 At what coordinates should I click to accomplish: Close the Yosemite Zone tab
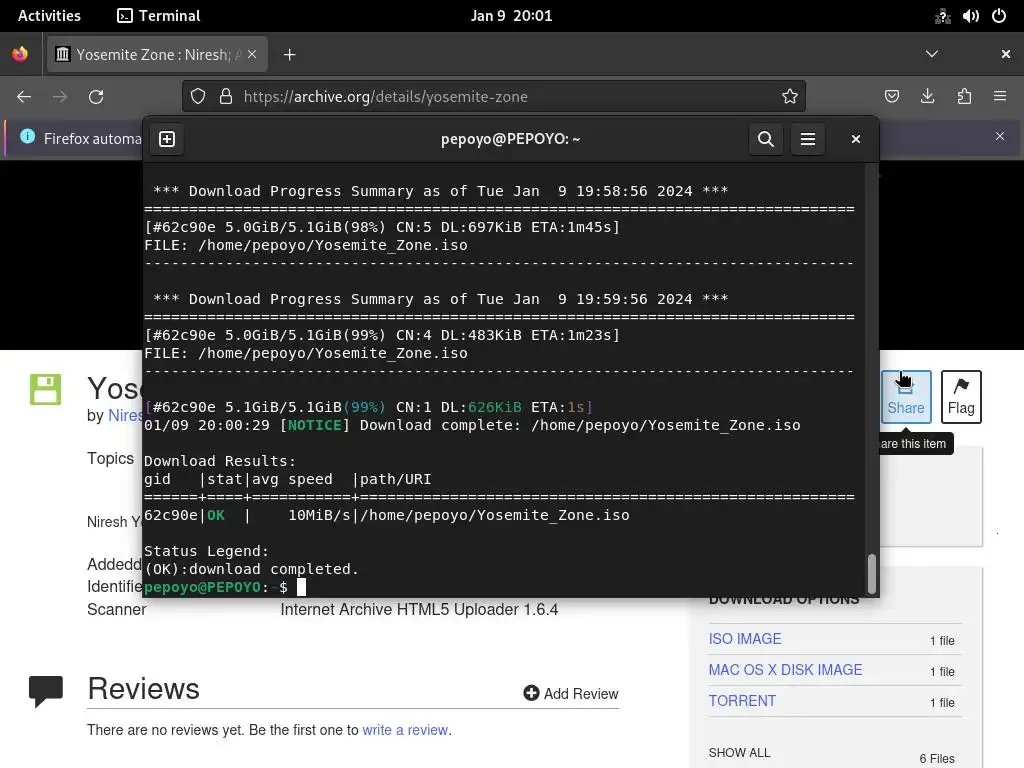point(252,54)
